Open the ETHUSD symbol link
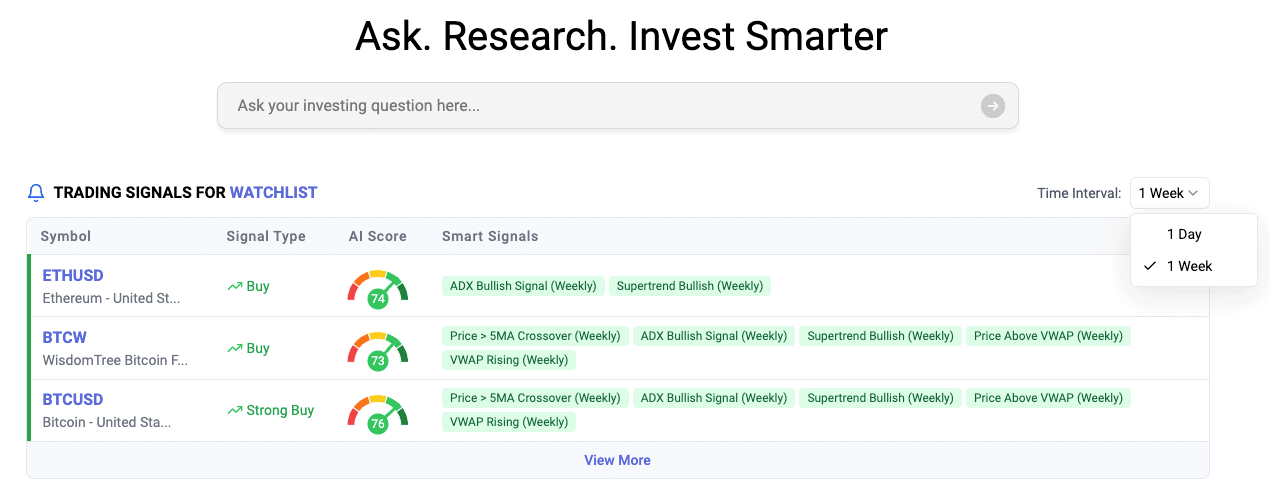The height and width of the screenshot is (499, 1270). 73,276
